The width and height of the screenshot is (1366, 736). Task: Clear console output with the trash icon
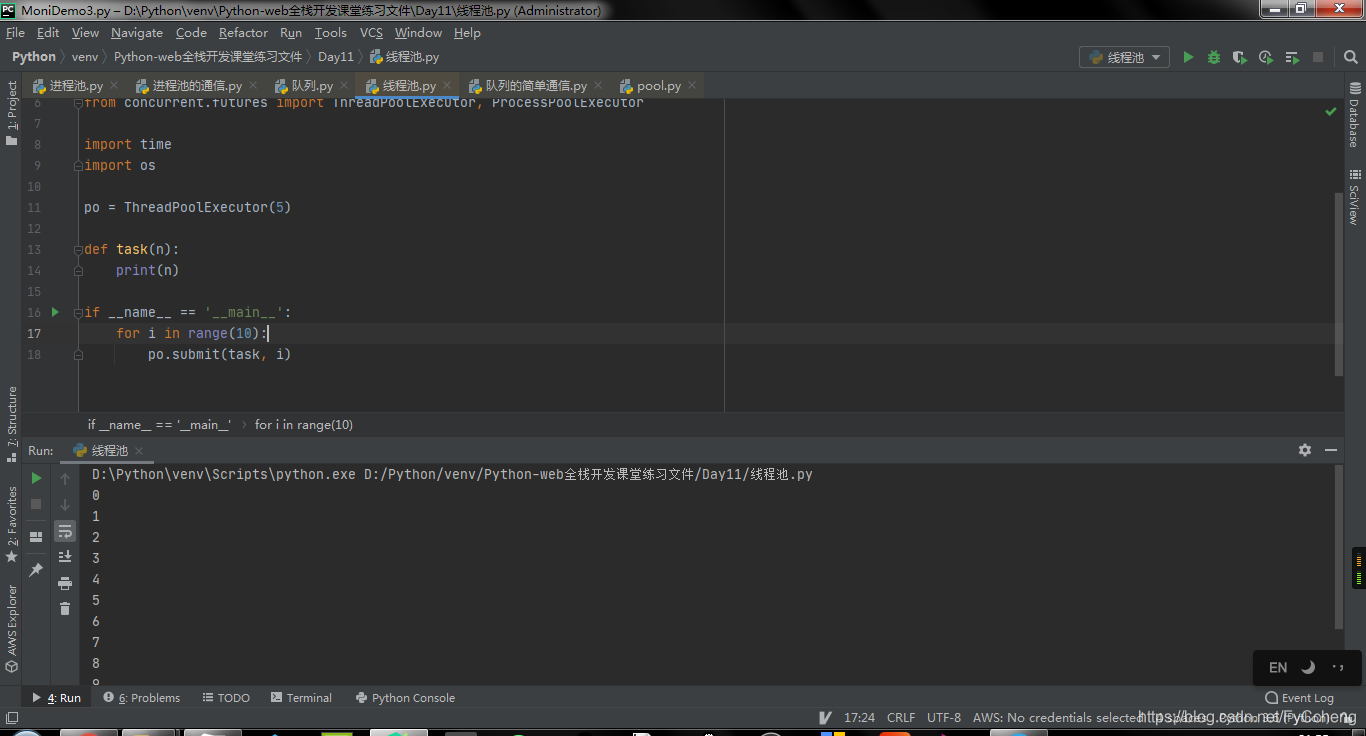(65, 608)
